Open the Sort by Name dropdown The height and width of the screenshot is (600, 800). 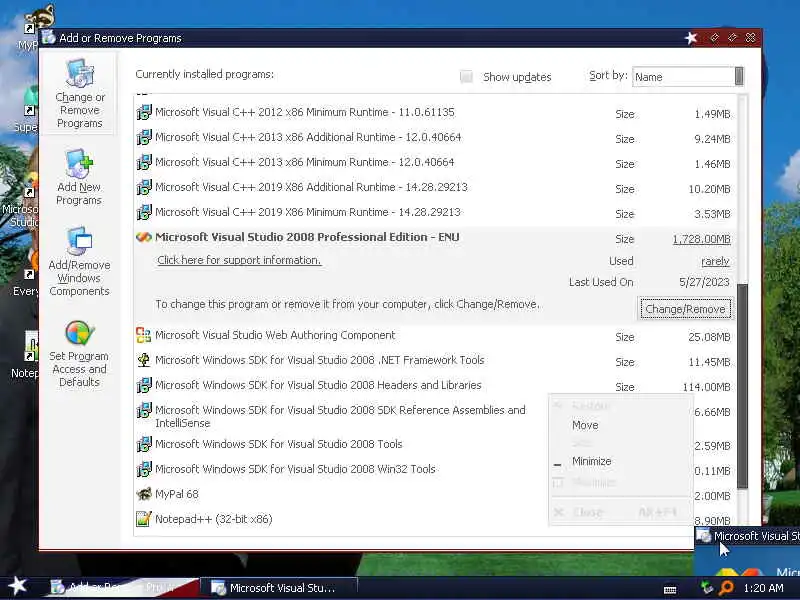(688, 77)
